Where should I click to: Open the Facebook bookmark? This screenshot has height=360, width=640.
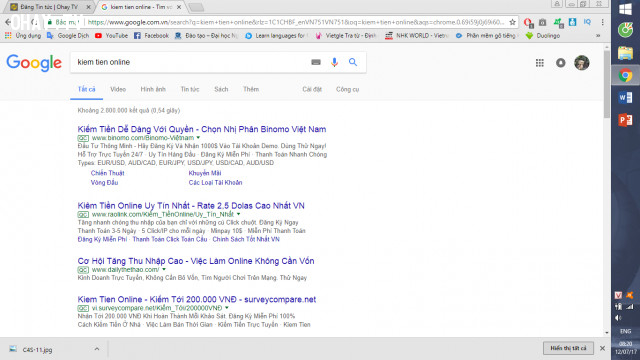click(151, 36)
